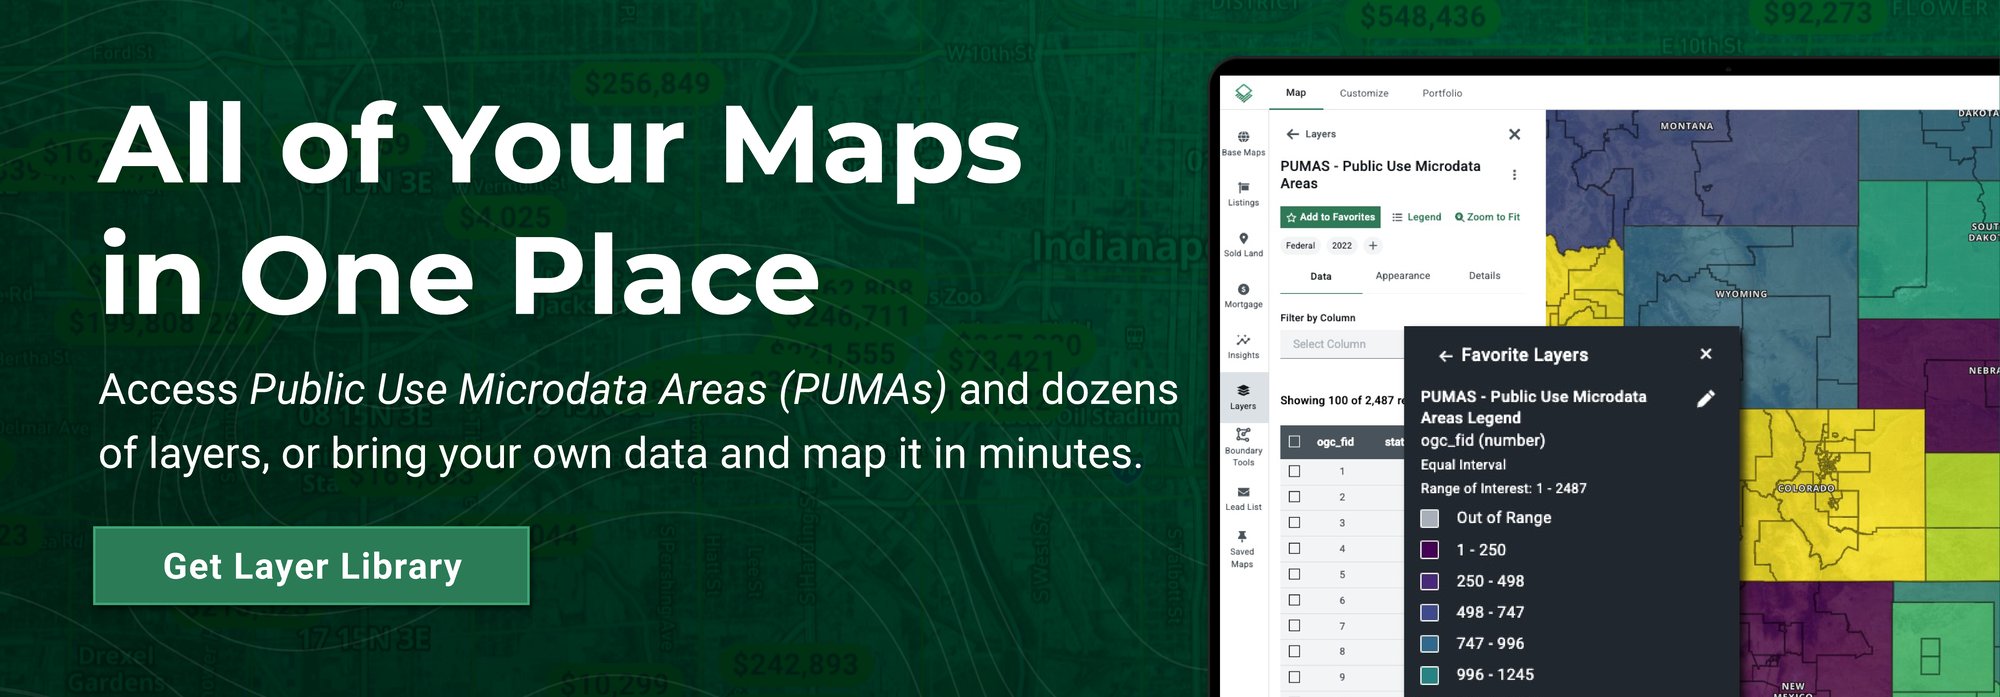The image size is (2000, 697).
Task: Switch to the Appearance tab
Action: coord(1402,276)
